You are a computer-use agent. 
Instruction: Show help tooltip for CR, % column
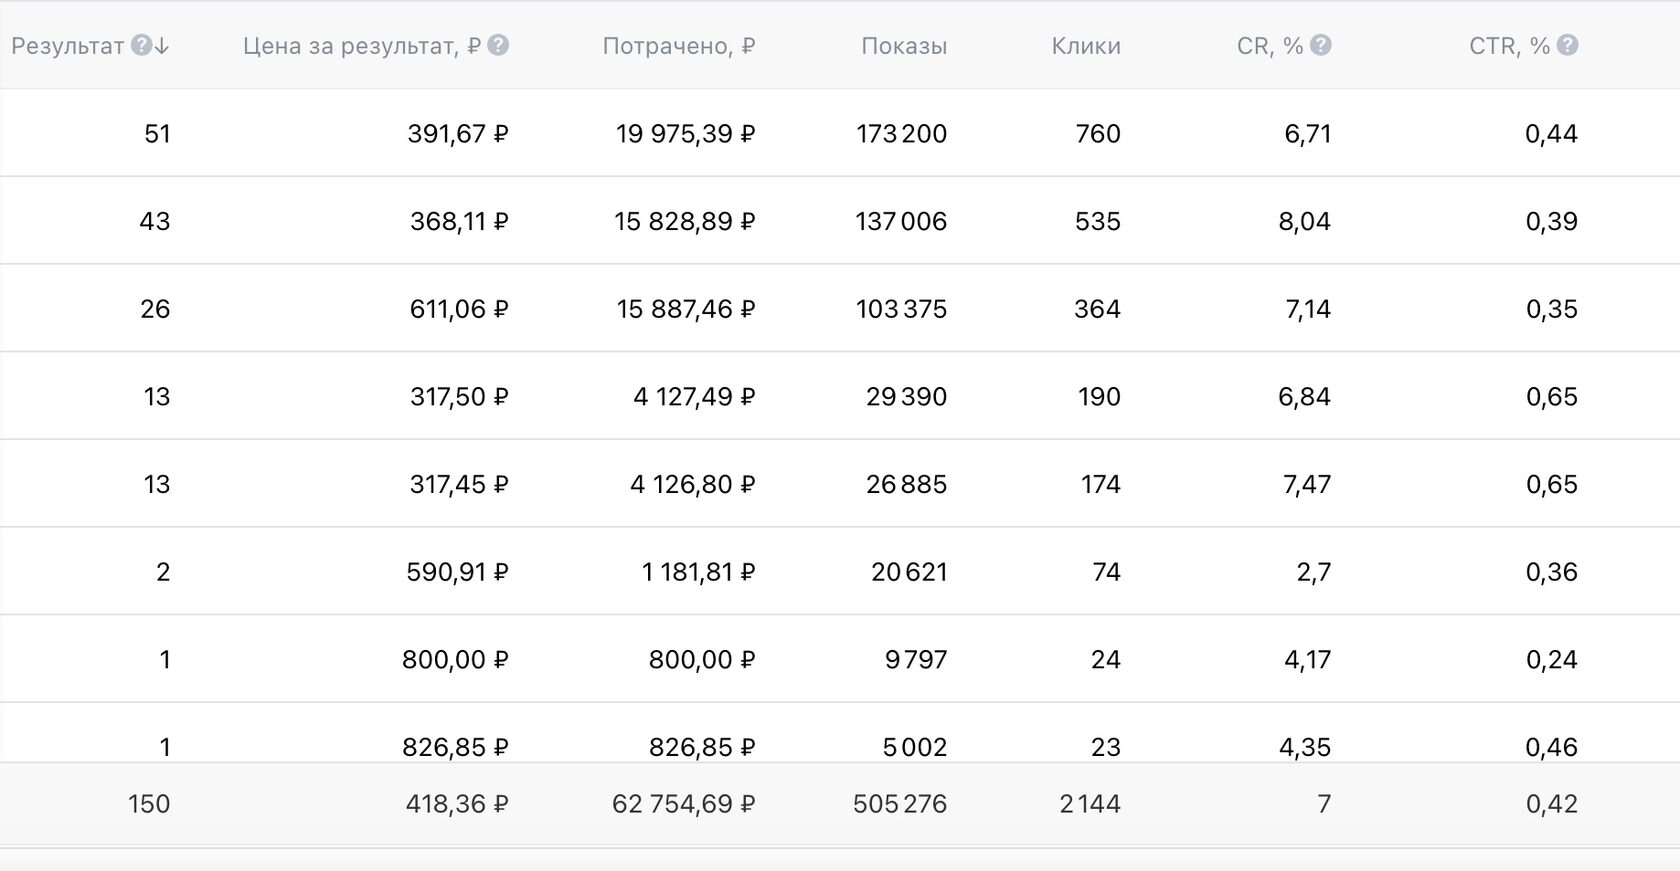pyautogui.click(x=1321, y=45)
